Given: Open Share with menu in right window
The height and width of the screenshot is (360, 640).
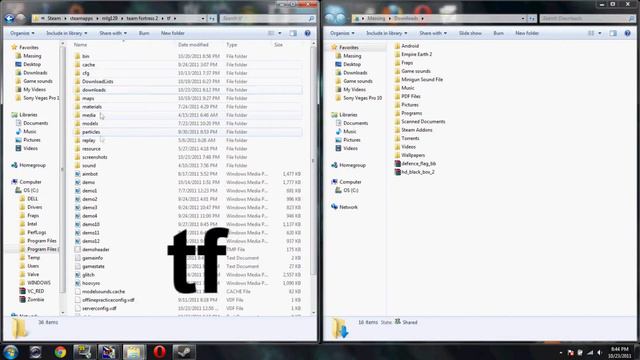Looking at the screenshot, I should pos(433,33).
